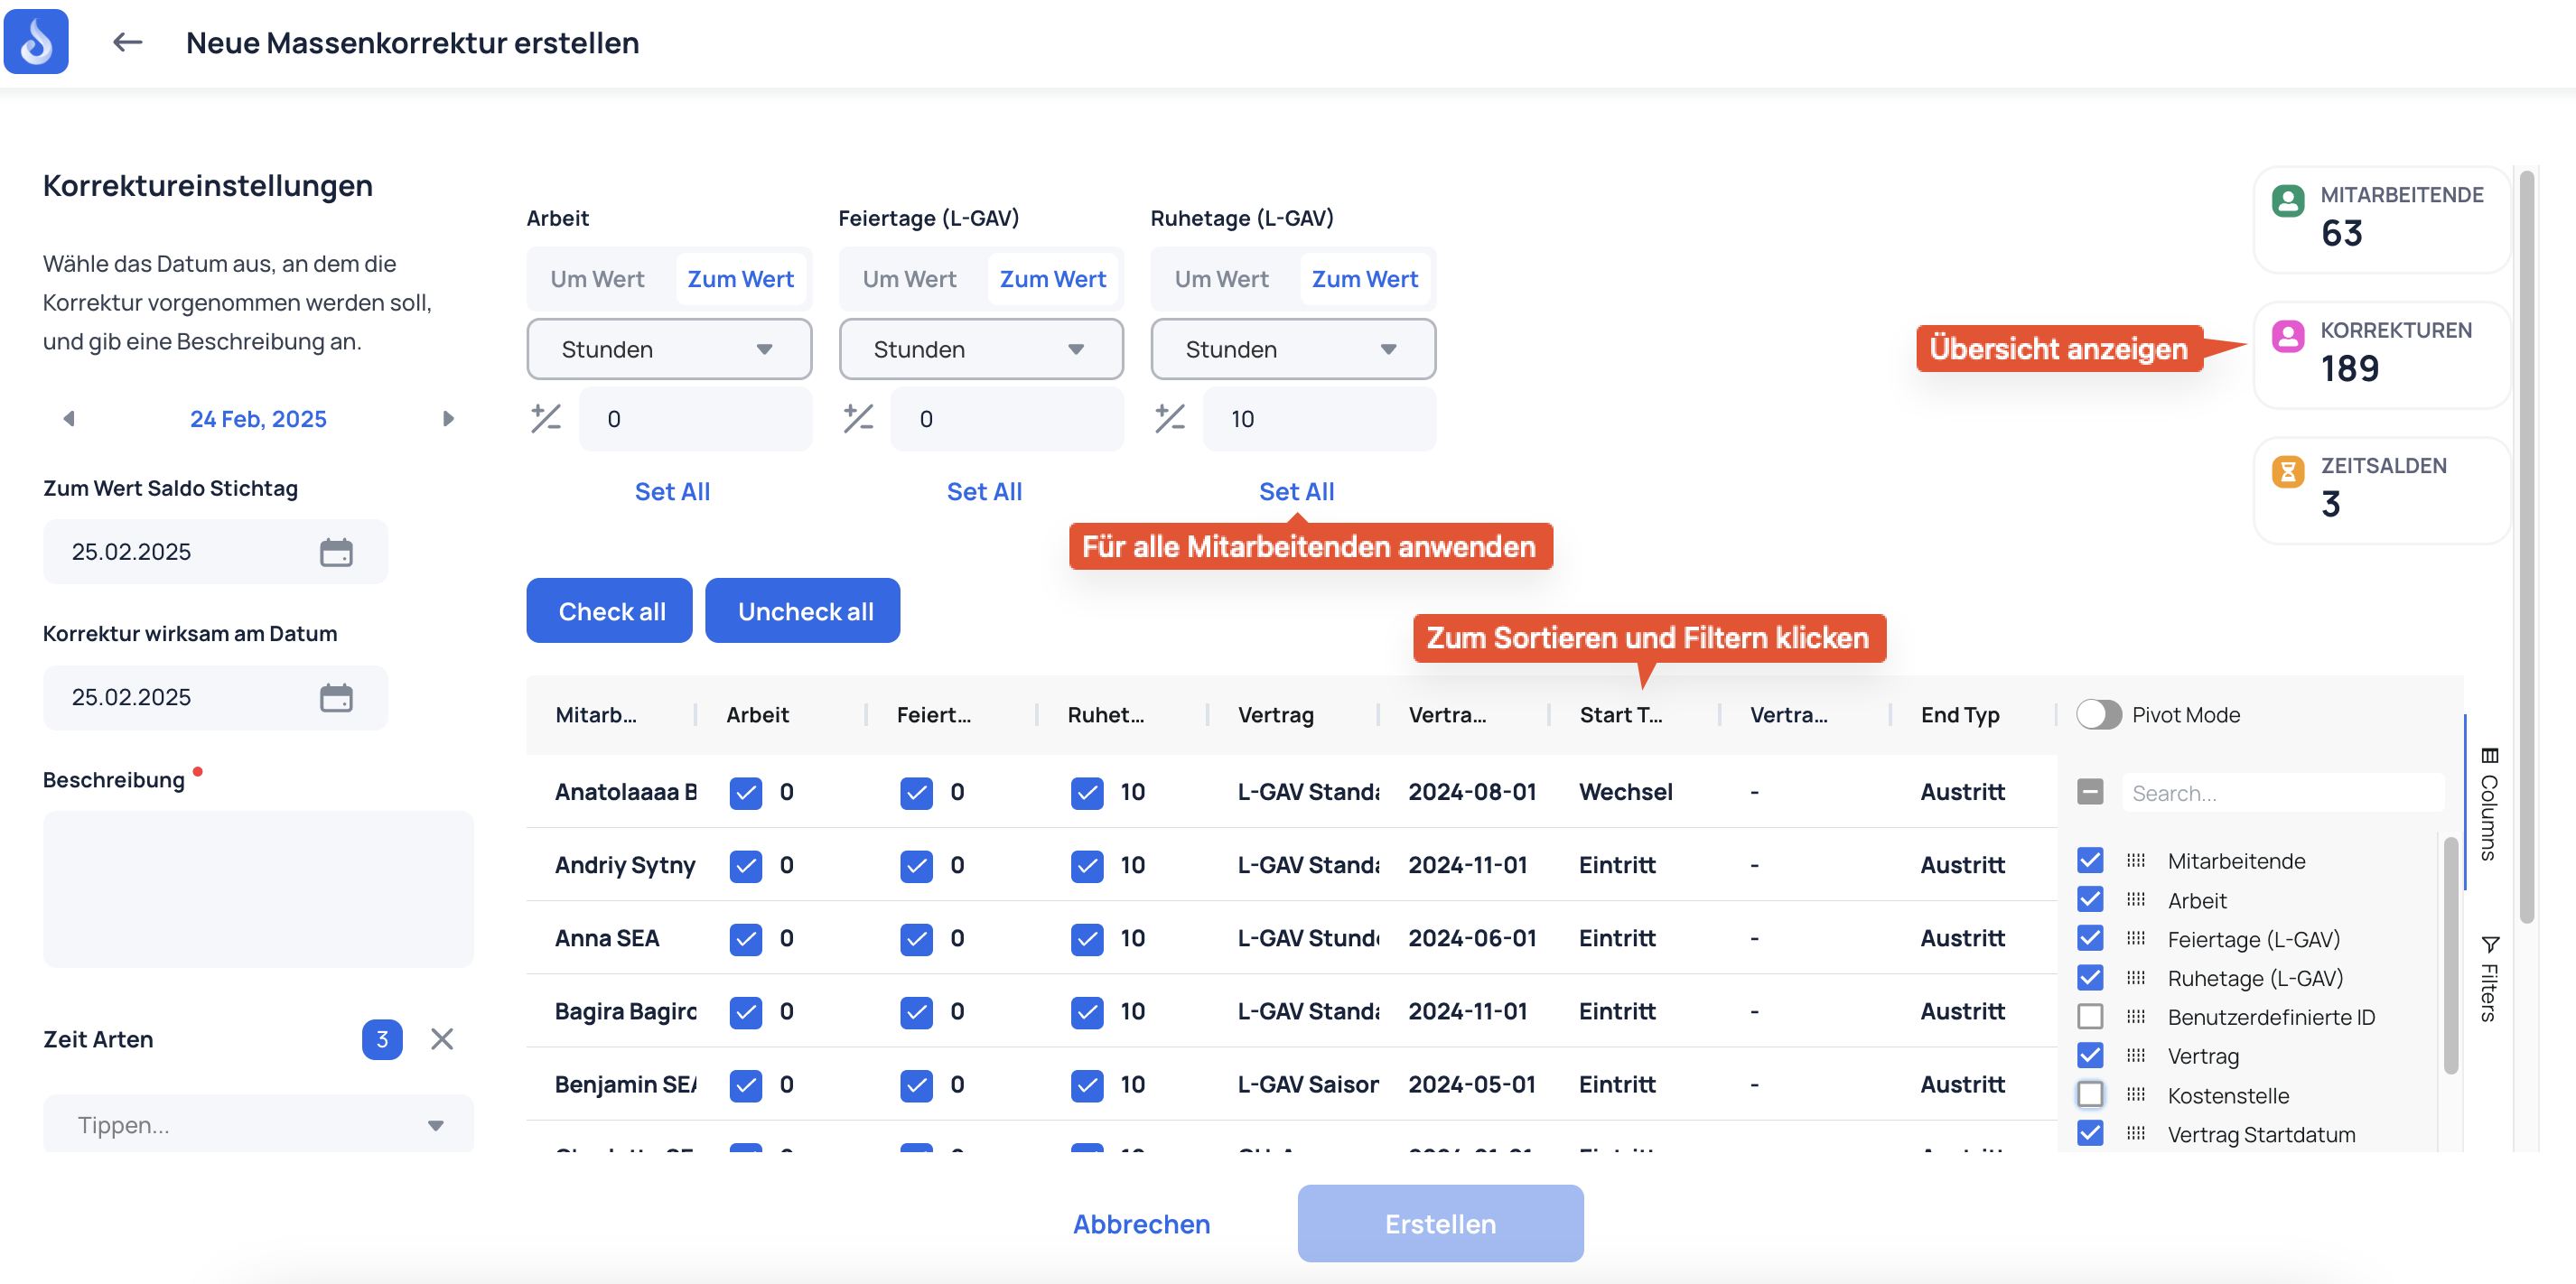Toggle plus/minus sign for Arbeit value
This screenshot has width=2576, height=1284.
click(x=546, y=418)
